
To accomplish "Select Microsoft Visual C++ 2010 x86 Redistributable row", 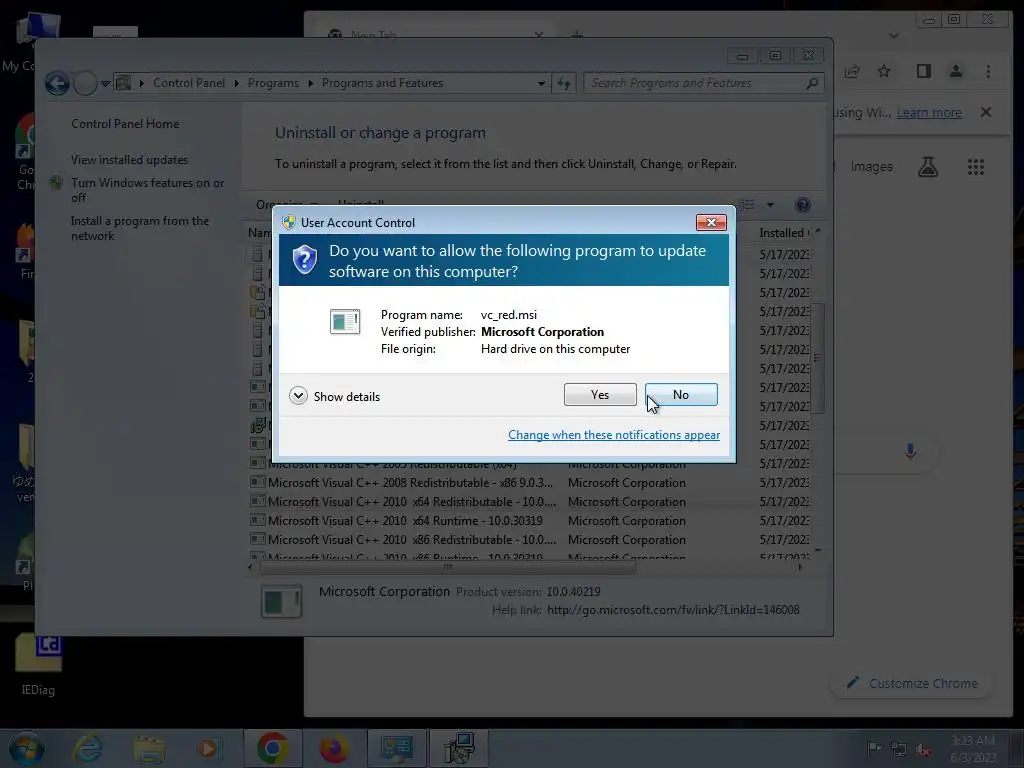I will [x=529, y=539].
